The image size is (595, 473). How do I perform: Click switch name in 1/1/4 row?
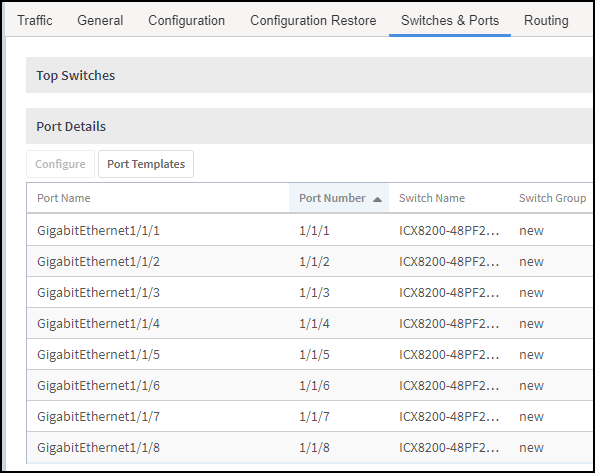coord(449,323)
